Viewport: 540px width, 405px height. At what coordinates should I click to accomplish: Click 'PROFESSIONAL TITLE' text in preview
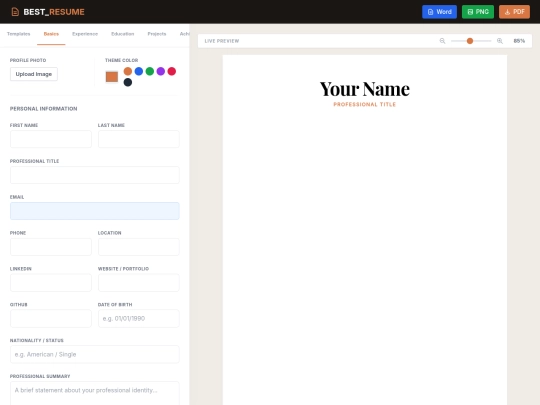click(x=365, y=104)
